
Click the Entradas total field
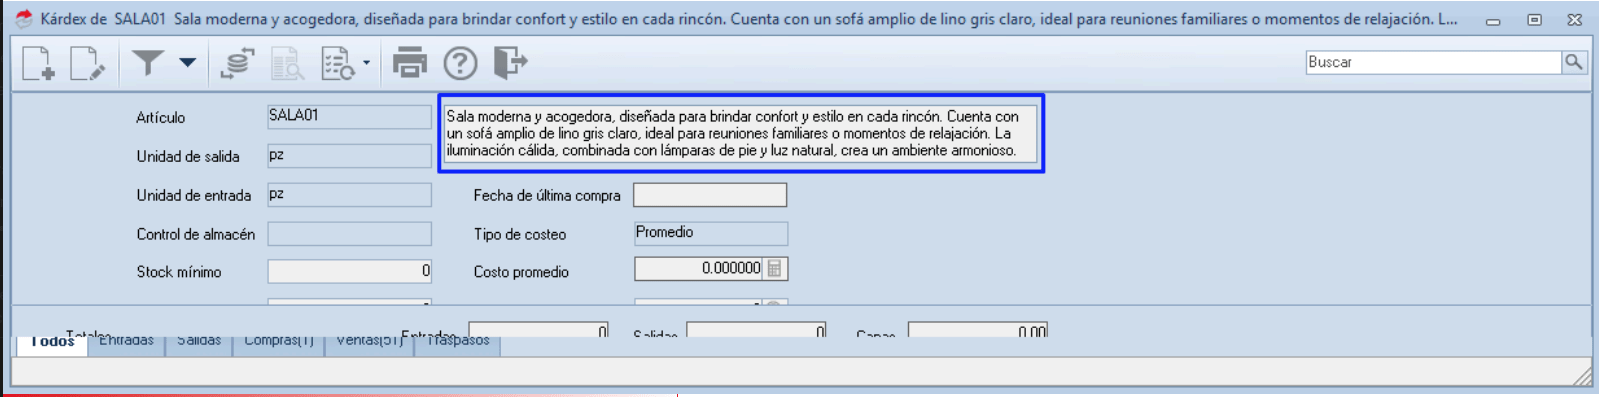538,330
